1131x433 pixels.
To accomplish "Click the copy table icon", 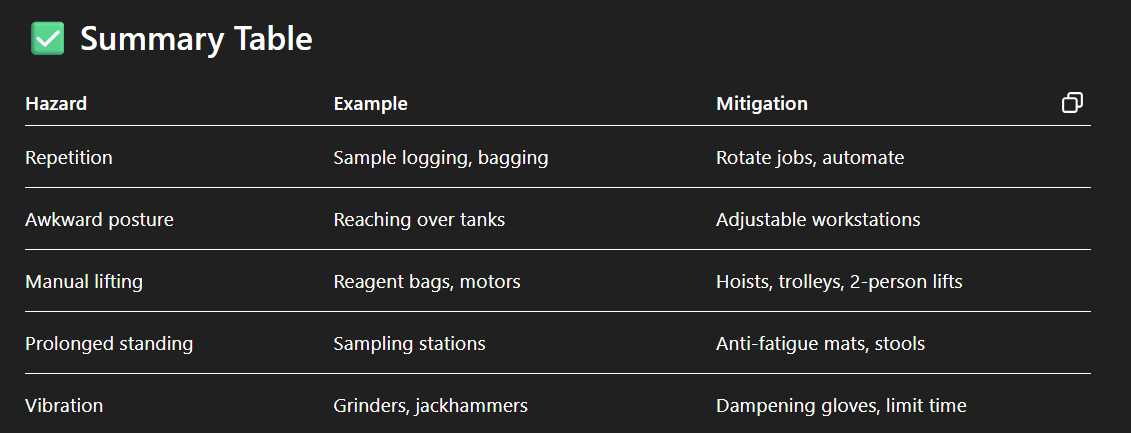I will point(1072,103).
